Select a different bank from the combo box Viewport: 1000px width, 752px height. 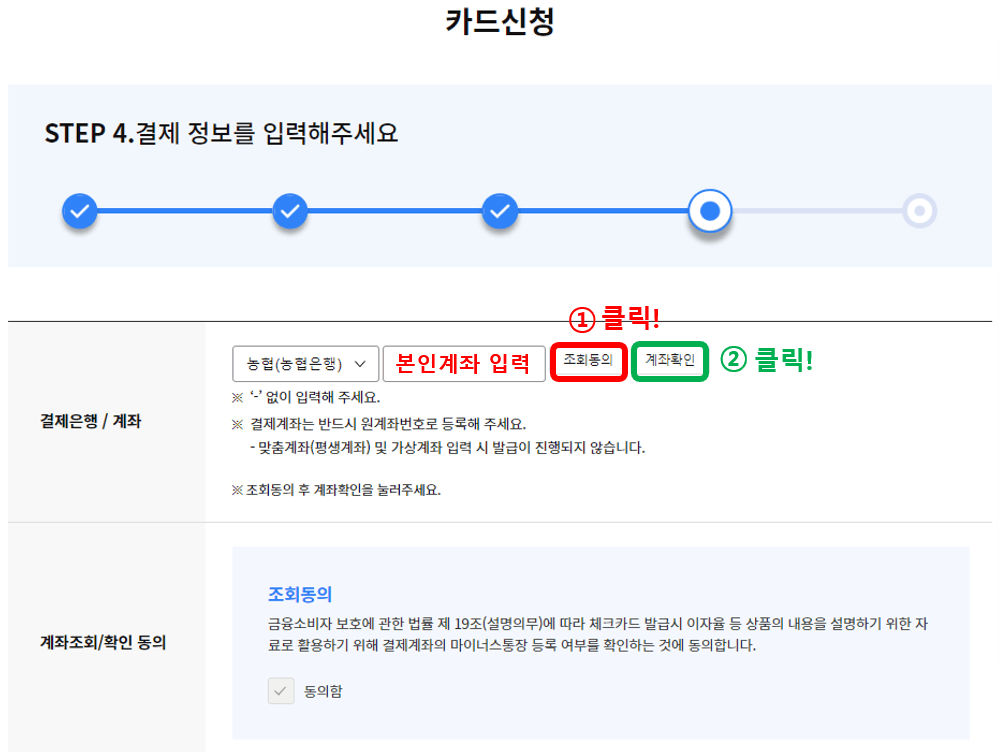pos(303,363)
